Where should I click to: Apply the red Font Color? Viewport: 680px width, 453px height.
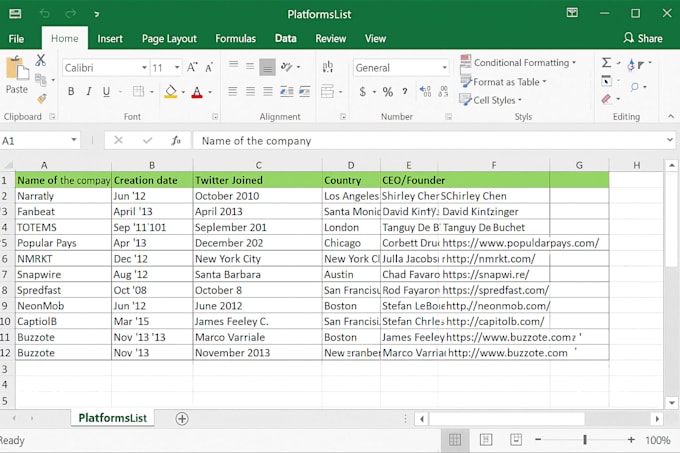[197, 92]
